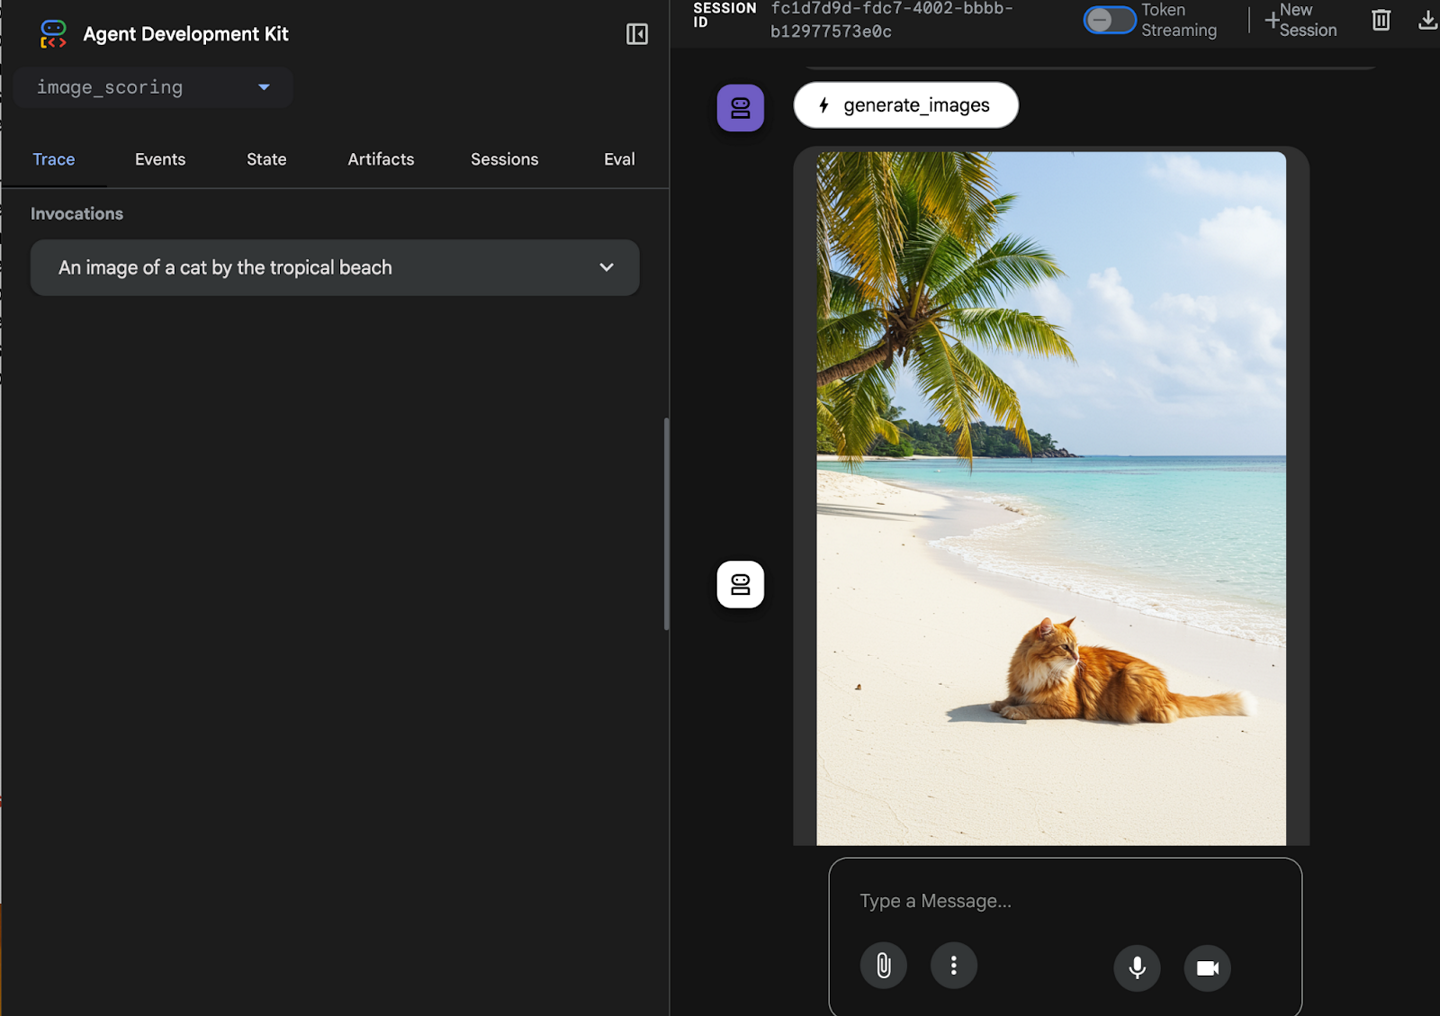The height and width of the screenshot is (1016, 1440).
Task: Turn on the video camera
Action: coord(1207,967)
